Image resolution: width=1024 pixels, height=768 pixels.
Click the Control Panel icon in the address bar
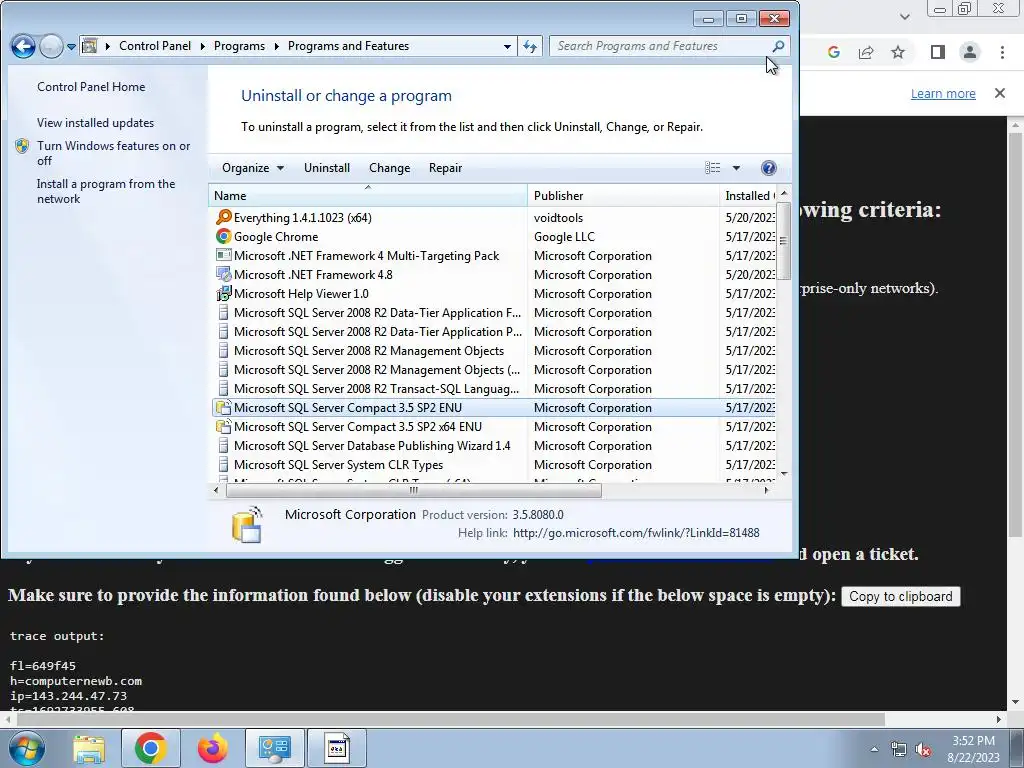(x=90, y=46)
